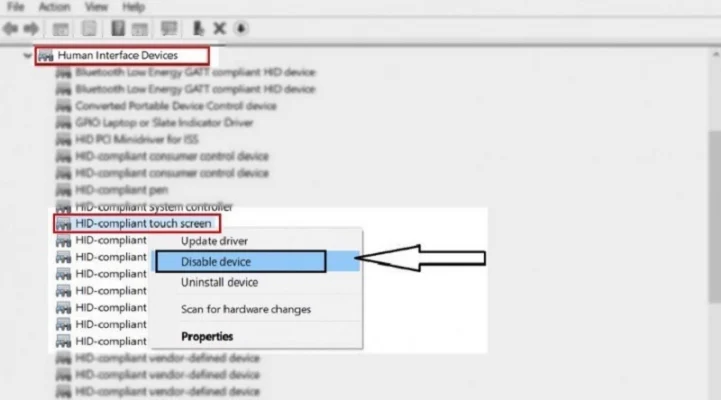Open the Help menu
Viewport: 721px width, 400px height.
tap(133, 7)
